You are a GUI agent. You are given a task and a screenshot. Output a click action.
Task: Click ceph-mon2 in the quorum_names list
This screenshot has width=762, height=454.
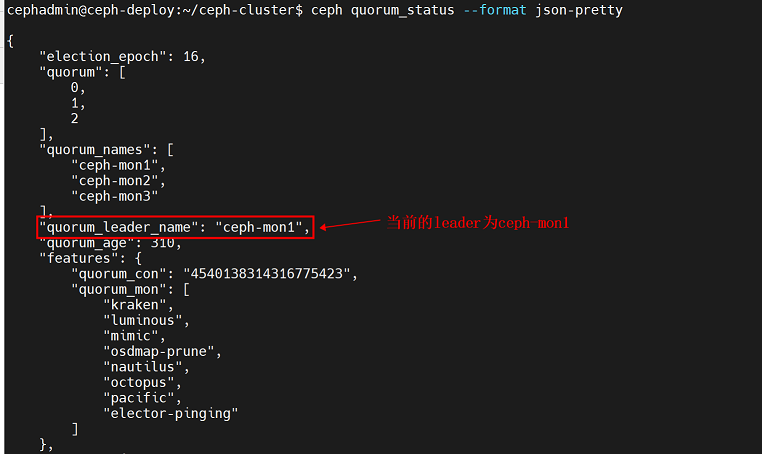coord(117,181)
